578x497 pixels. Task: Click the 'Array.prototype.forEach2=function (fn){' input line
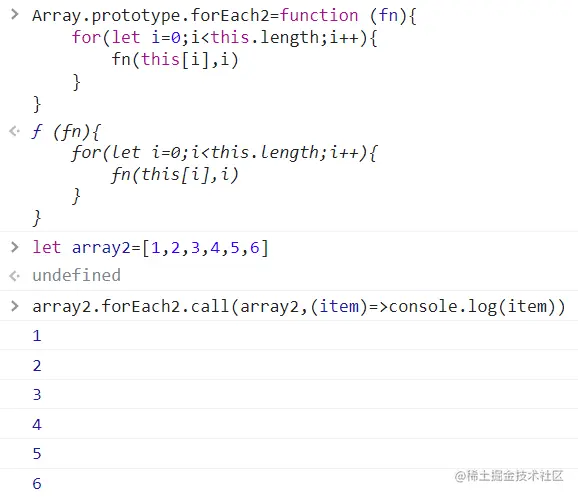[224, 16]
